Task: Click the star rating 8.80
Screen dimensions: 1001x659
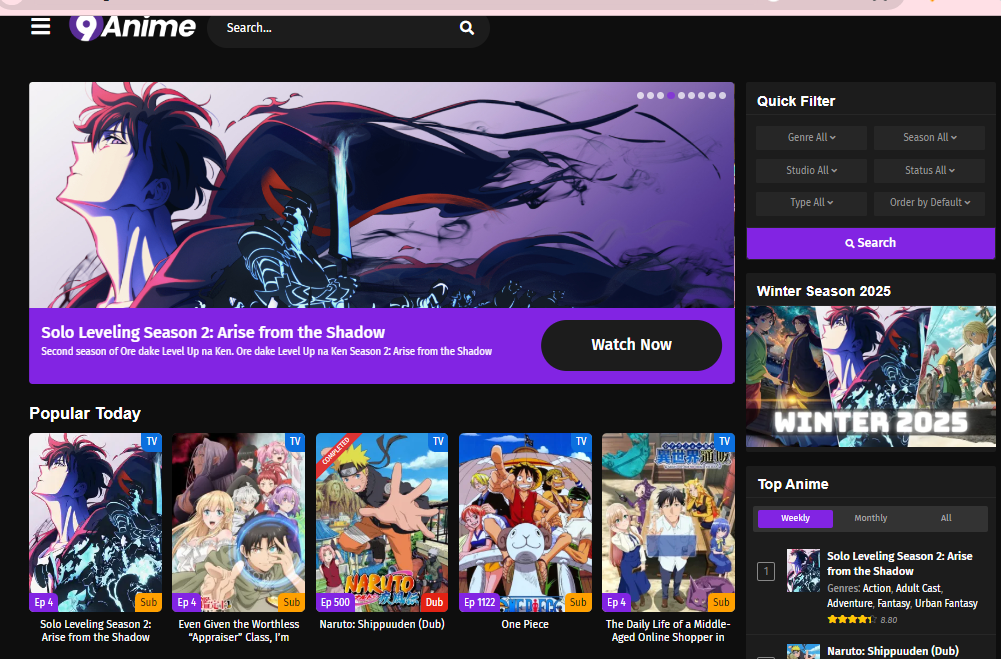Action: click(862, 619)
